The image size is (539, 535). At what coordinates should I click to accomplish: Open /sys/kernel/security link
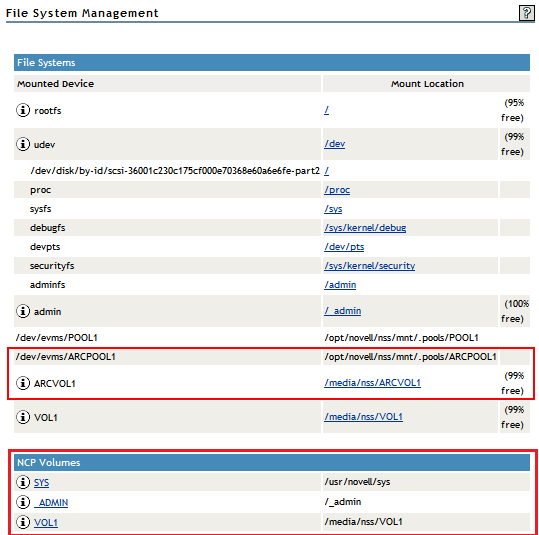pos(370,265)
